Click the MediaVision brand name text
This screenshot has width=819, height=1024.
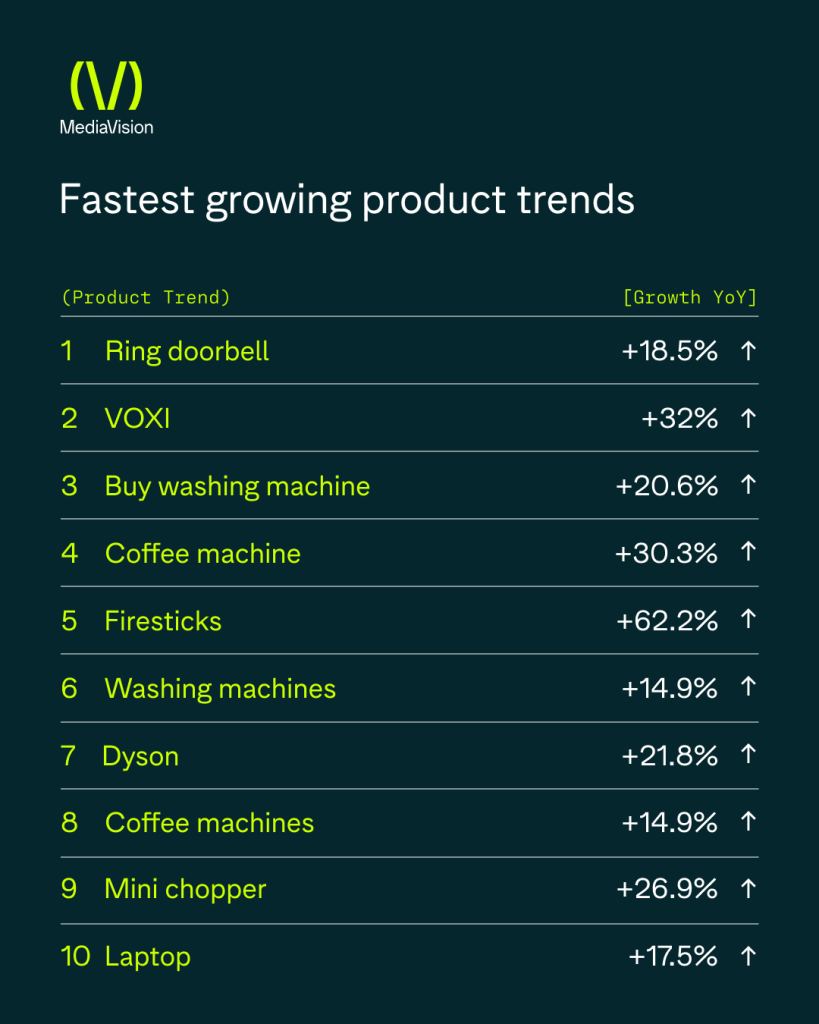point(106,127)
